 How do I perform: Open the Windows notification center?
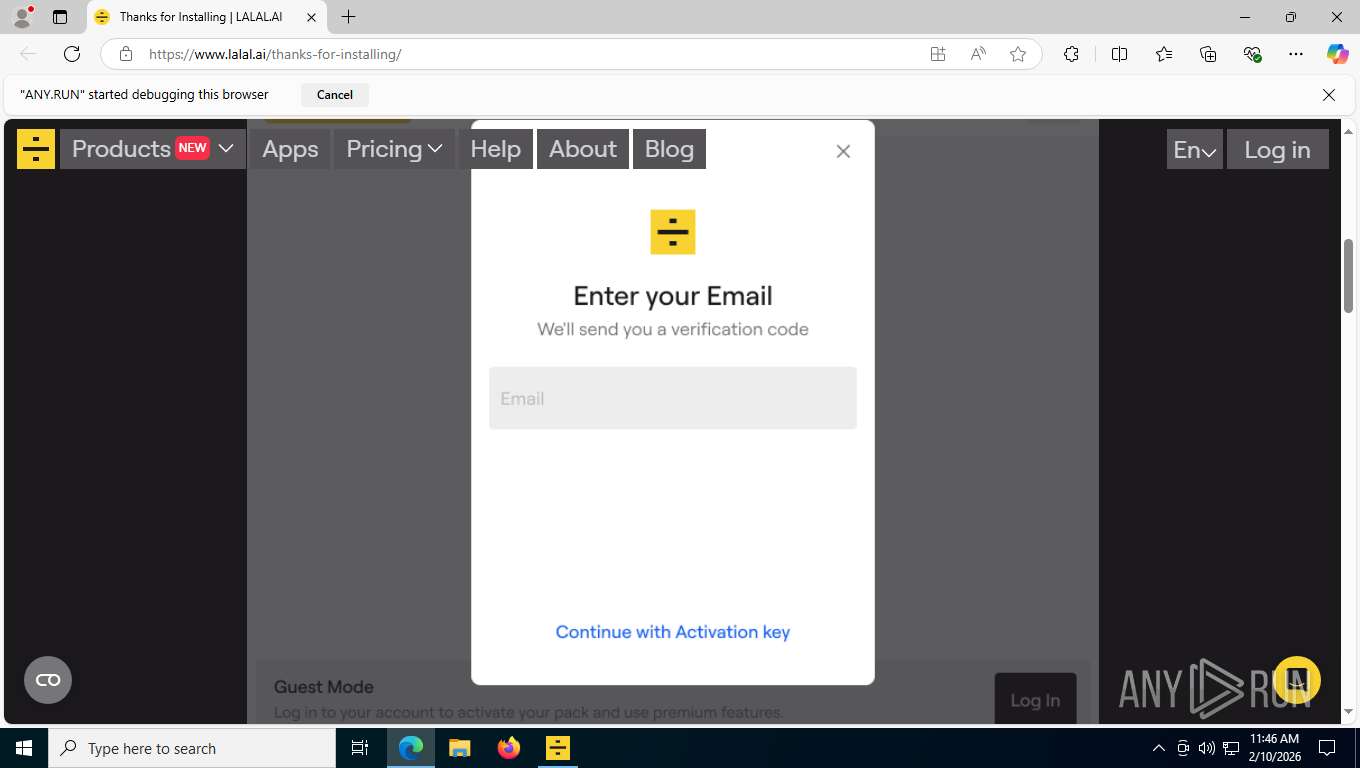(1327, 748)
